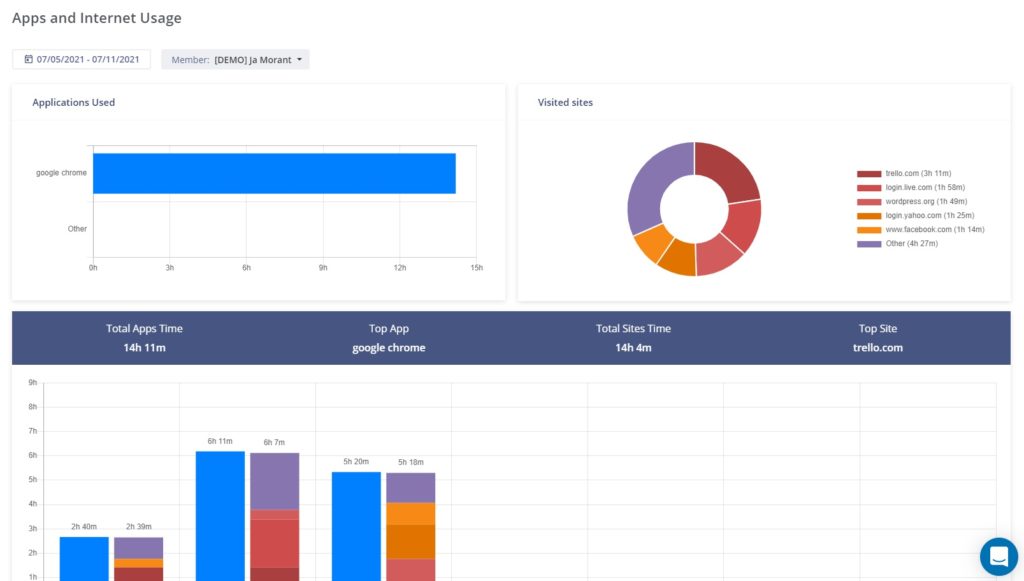Screen dimensions: 1024x581
Task: Click the Other (4h 27m) legend label
Action: click(912, 244)
